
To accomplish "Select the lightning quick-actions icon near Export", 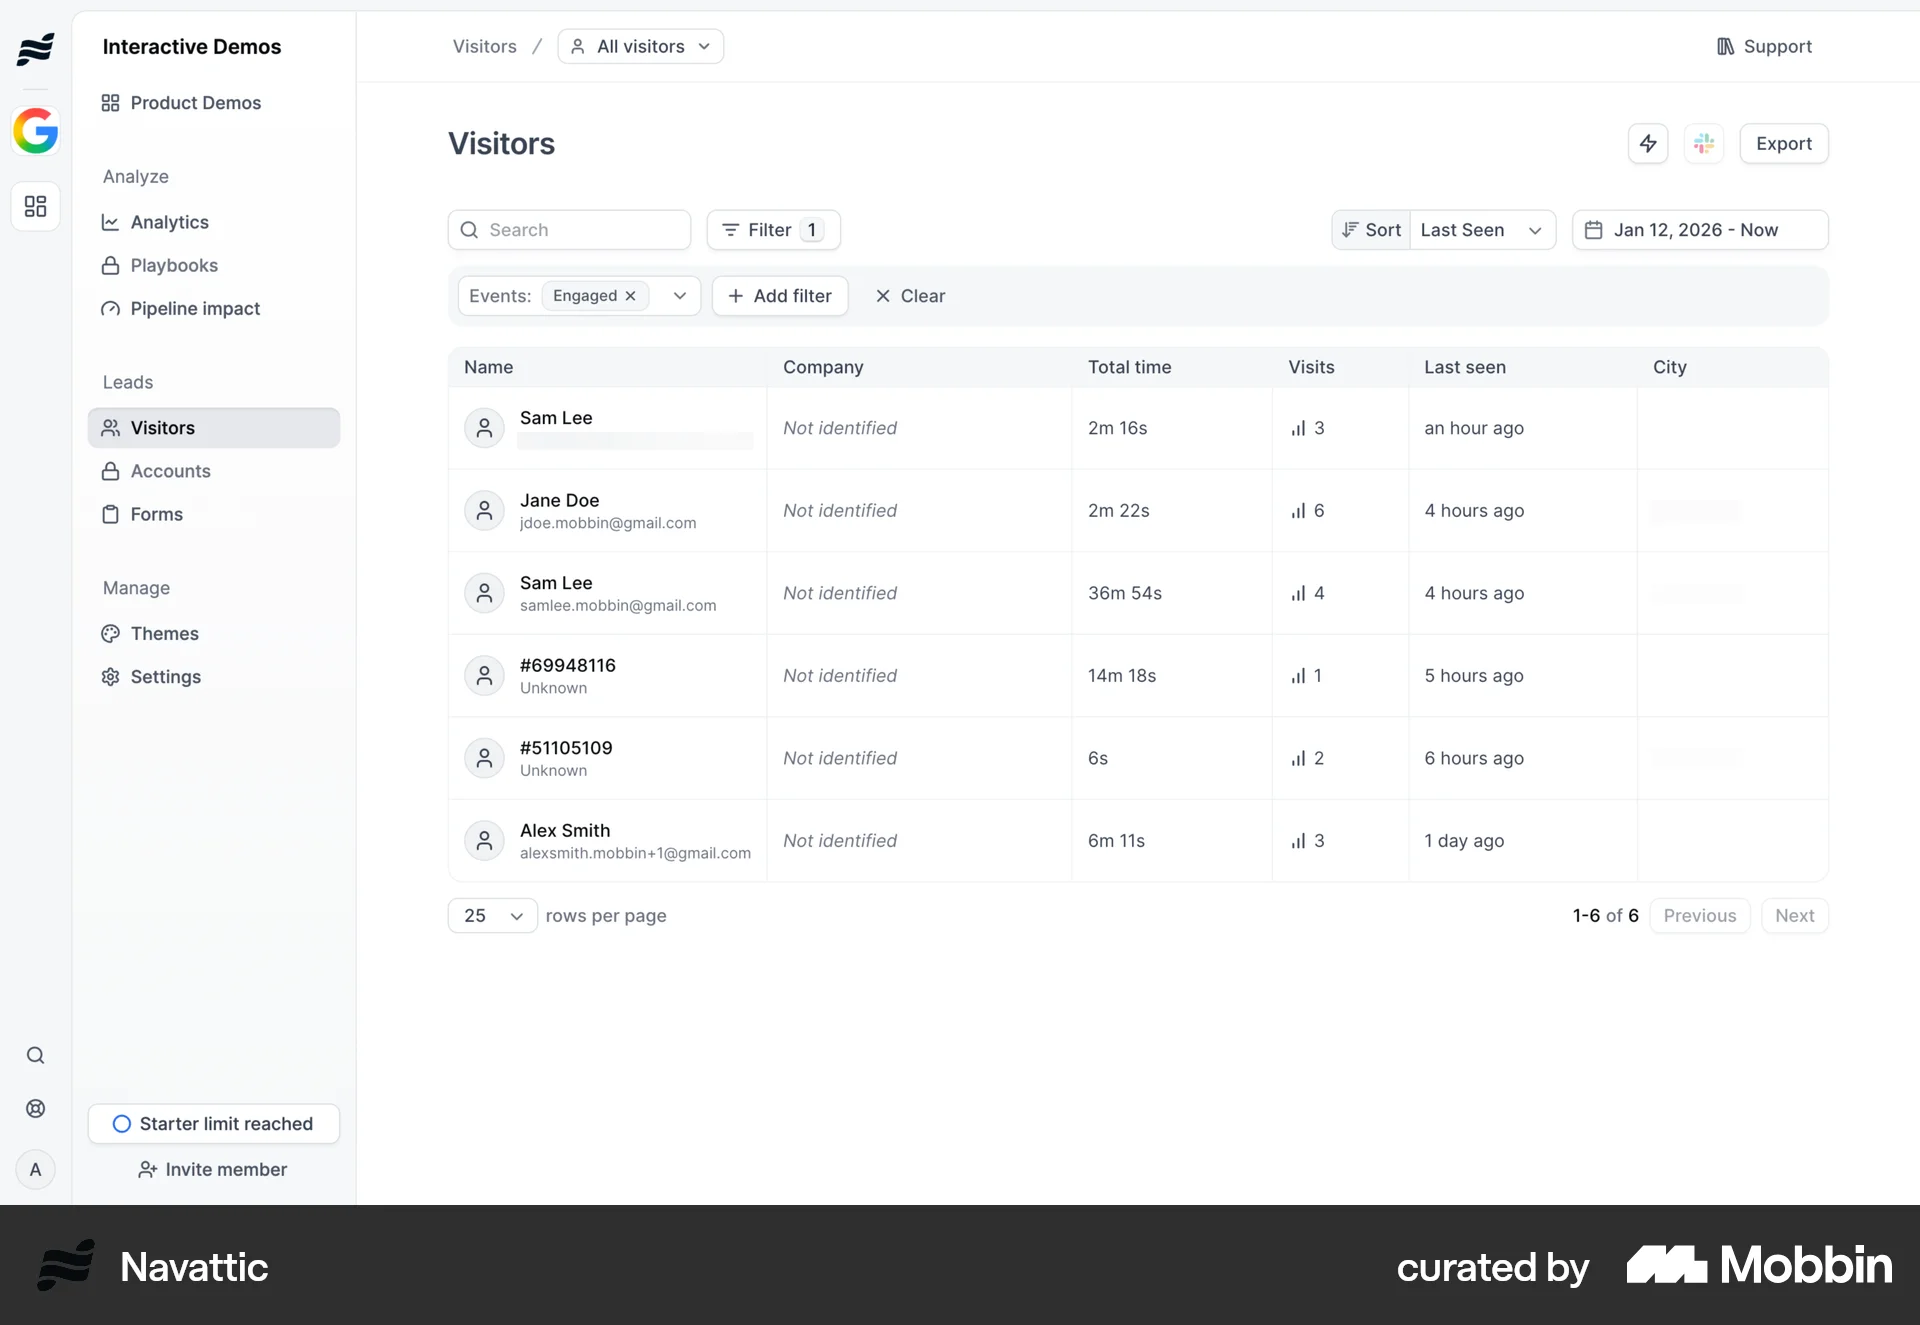I will tap(1648, 143).
